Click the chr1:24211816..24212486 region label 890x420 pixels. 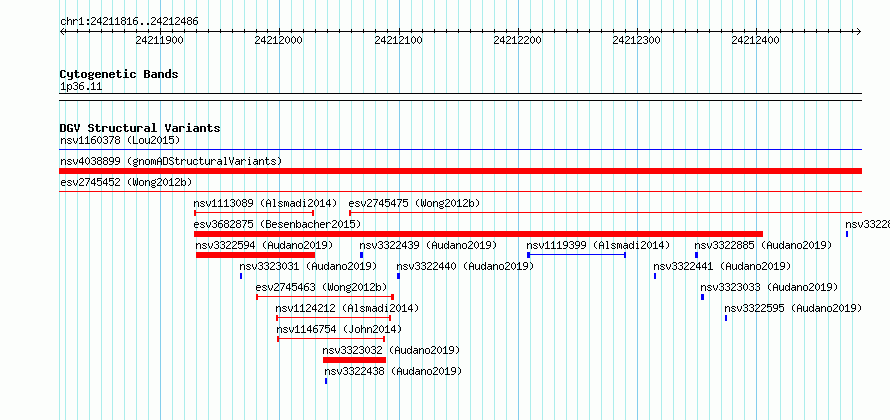click(129, 22)
